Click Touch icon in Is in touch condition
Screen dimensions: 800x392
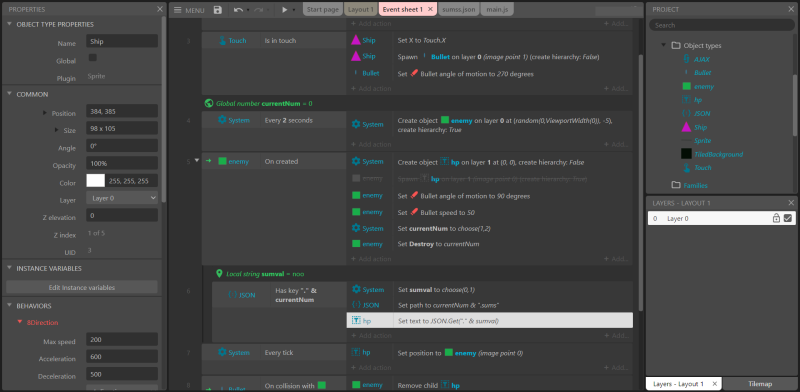[x=222, y=40]
